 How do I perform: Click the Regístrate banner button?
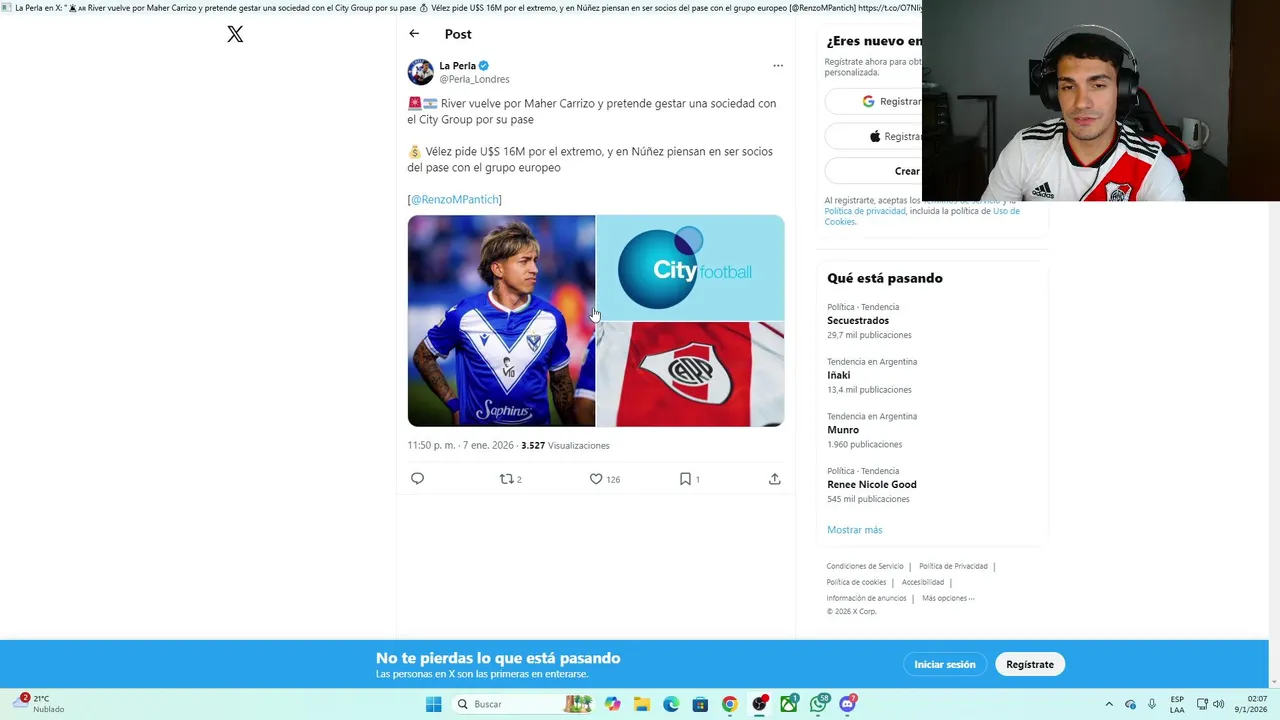(x=1030, y=664)
